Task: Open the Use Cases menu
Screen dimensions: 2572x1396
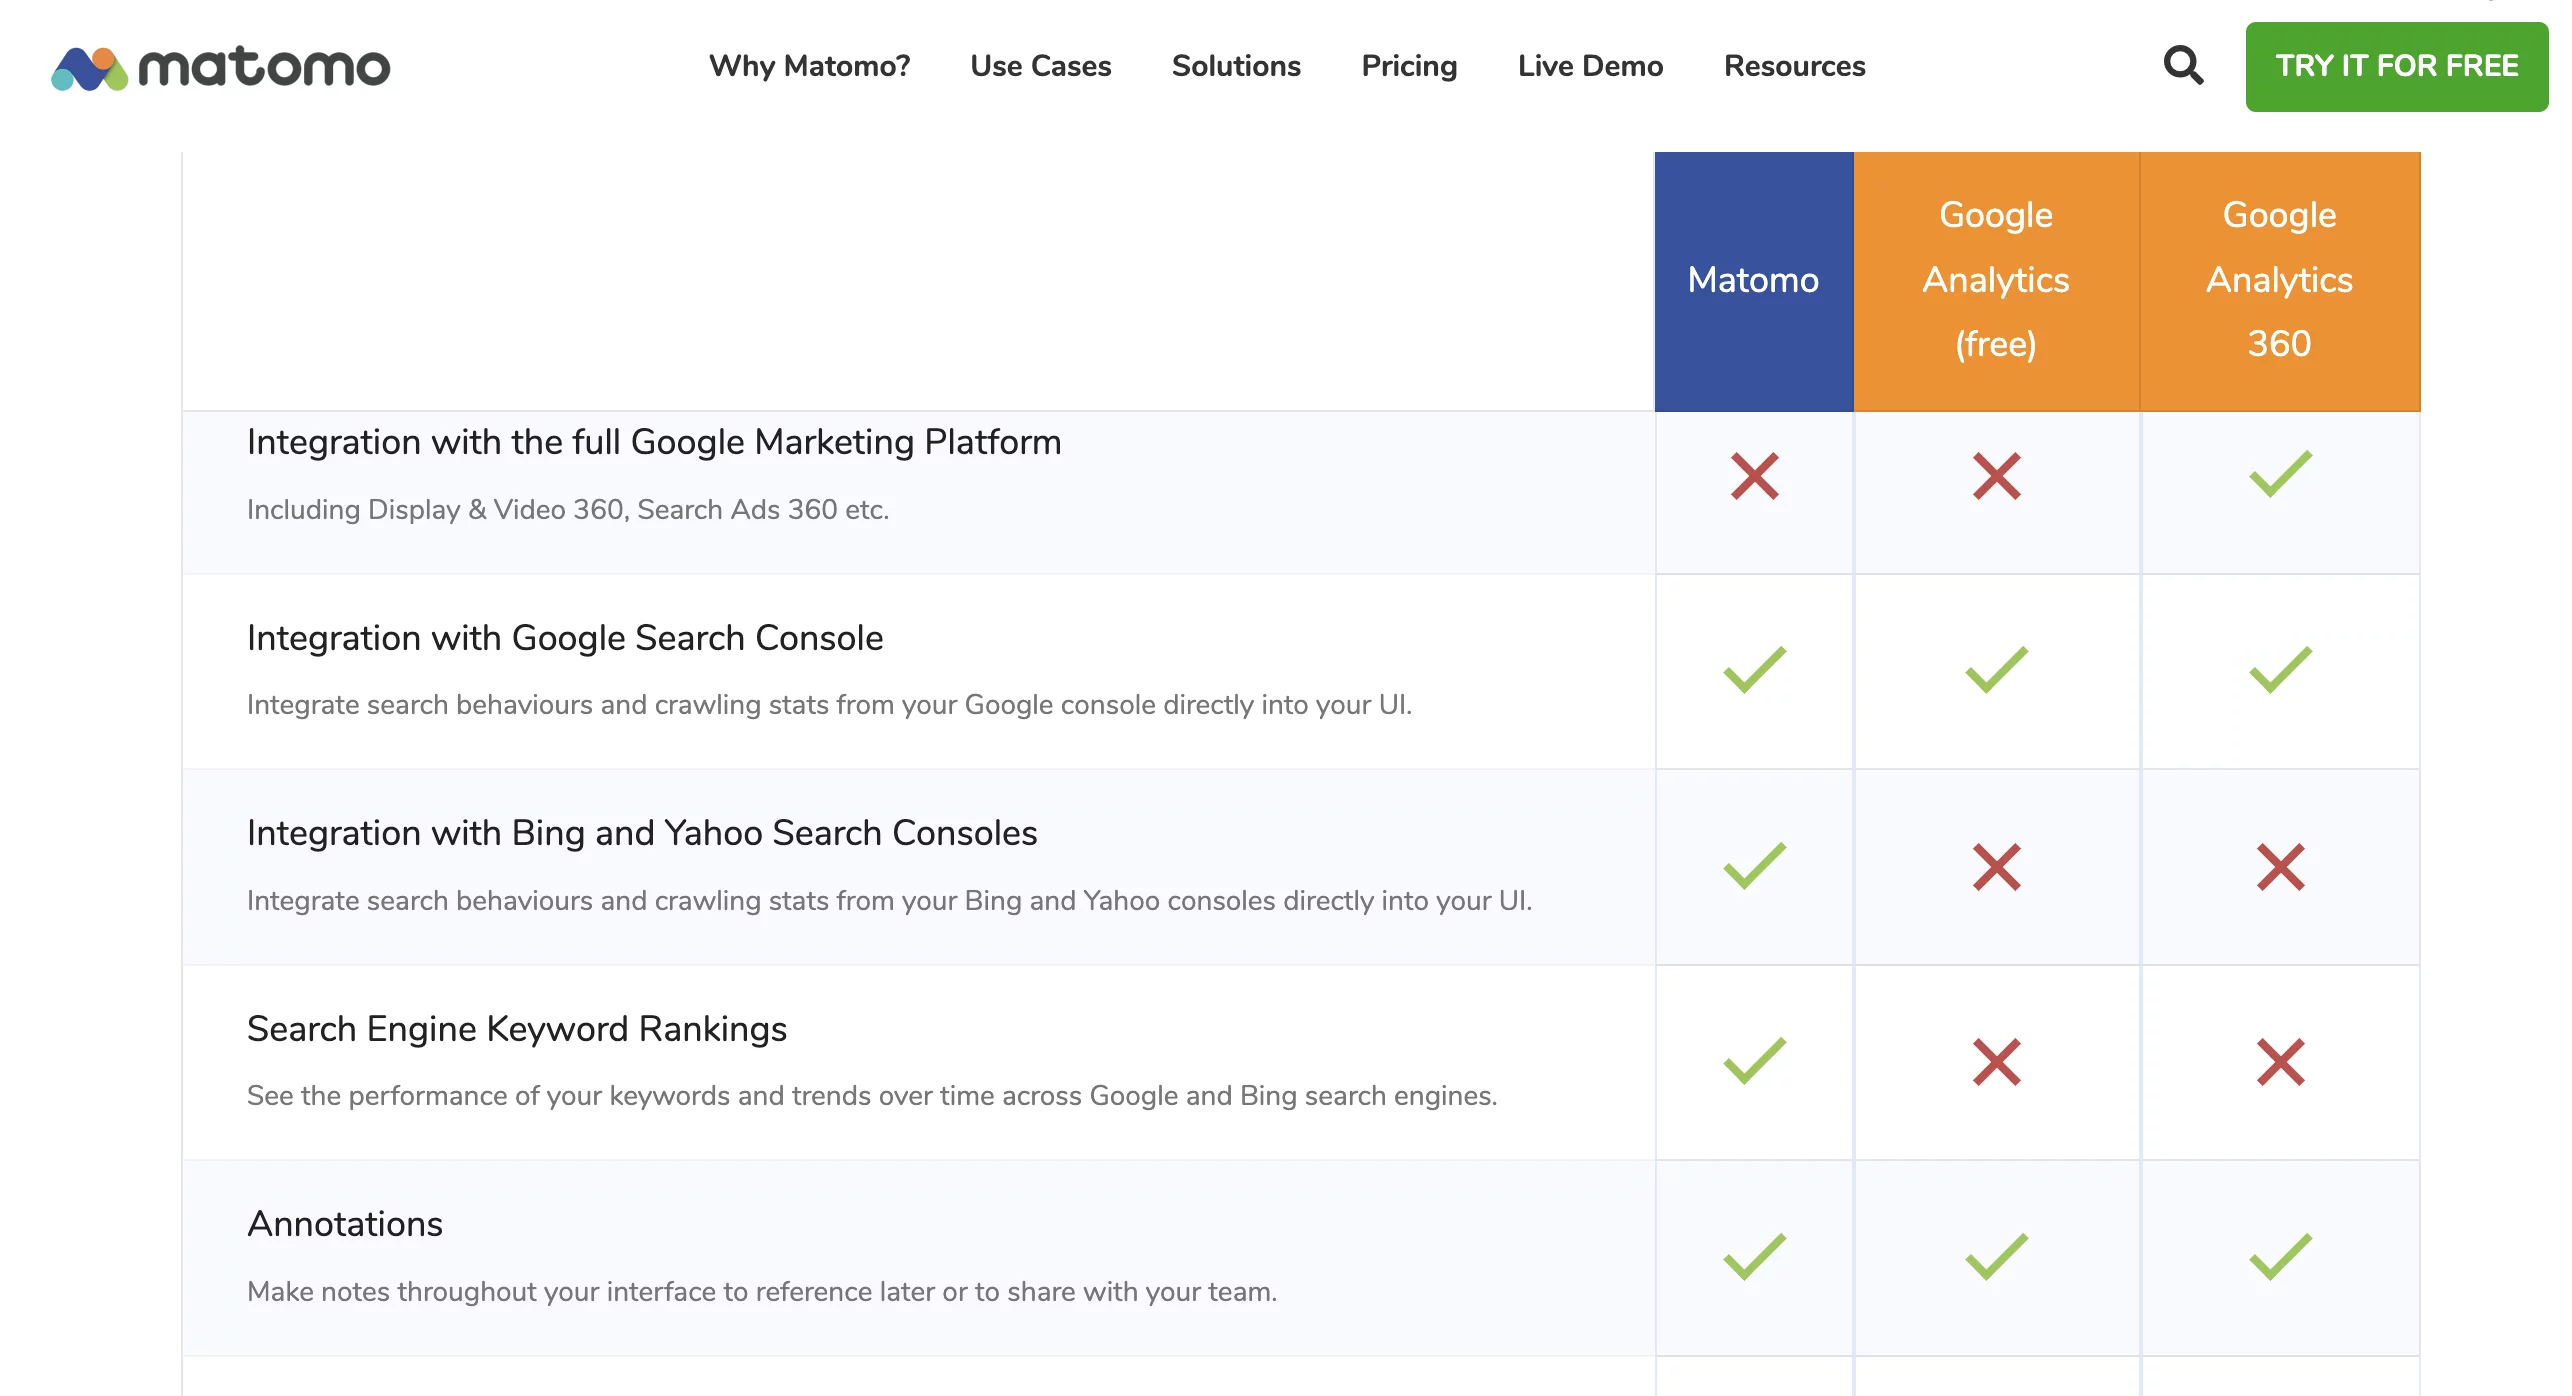Action: [1040, 66]
